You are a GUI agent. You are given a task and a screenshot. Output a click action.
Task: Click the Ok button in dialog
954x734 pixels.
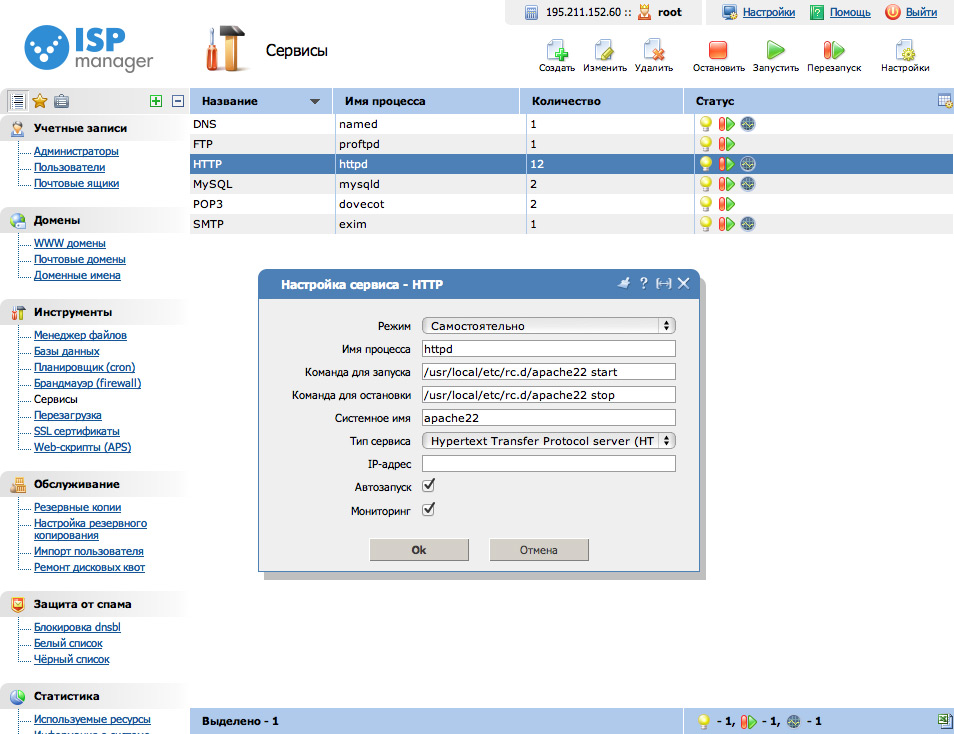point(419,550)
